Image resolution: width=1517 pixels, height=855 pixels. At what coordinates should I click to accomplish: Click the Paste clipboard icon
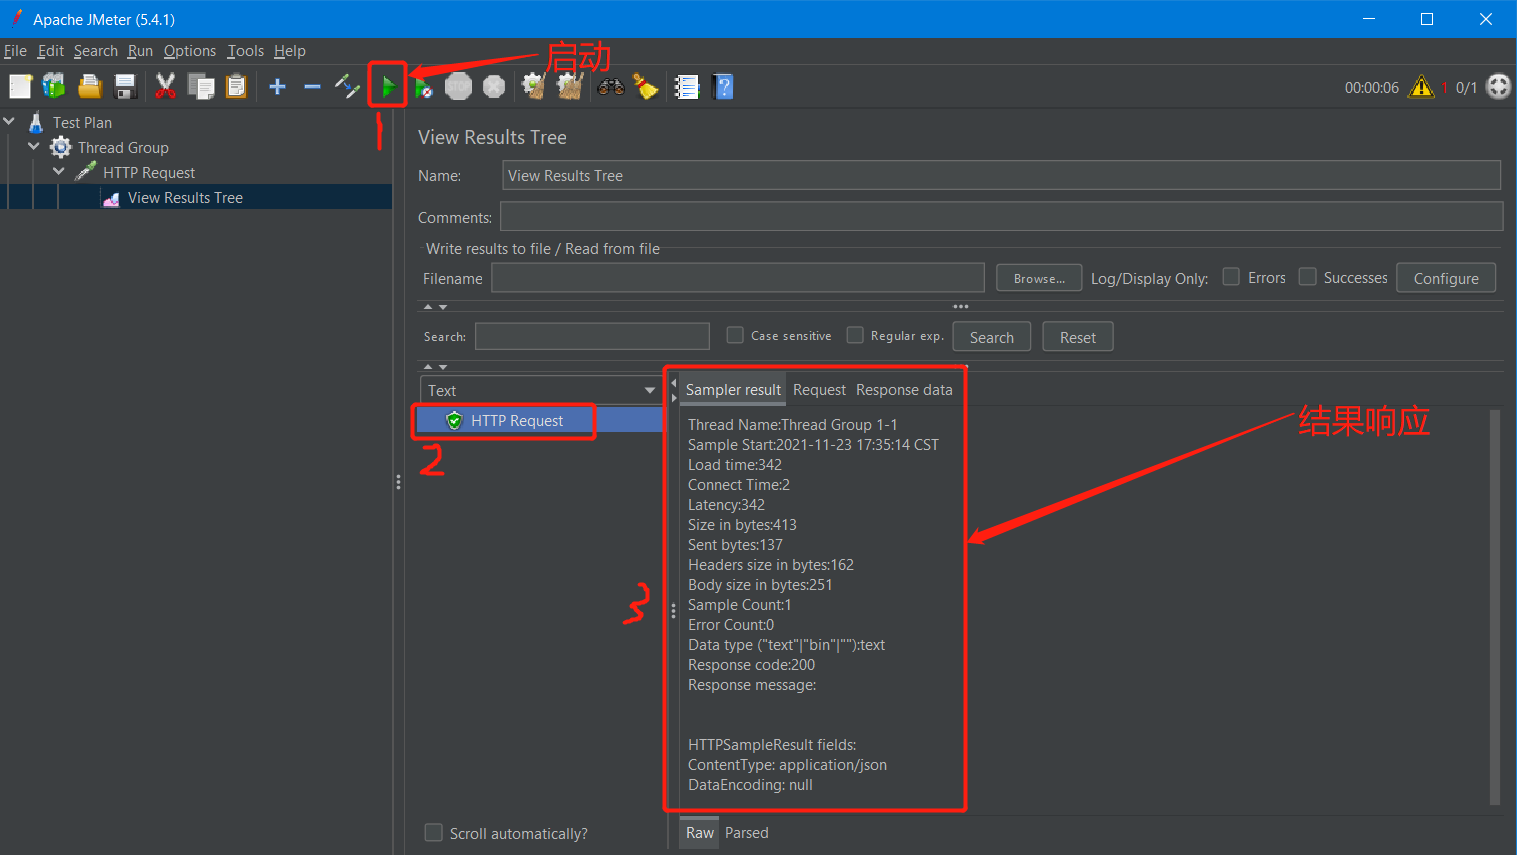[236, 87]
